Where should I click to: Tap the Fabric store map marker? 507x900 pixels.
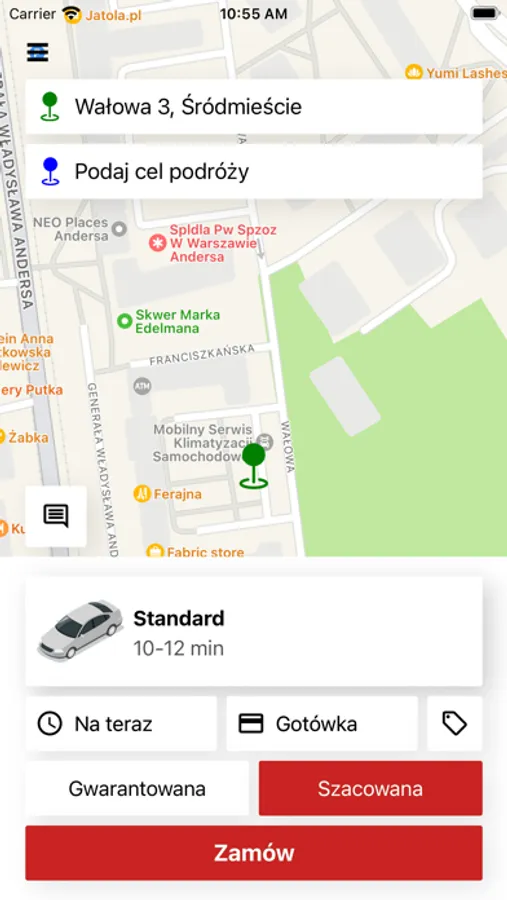click(155, 552)
